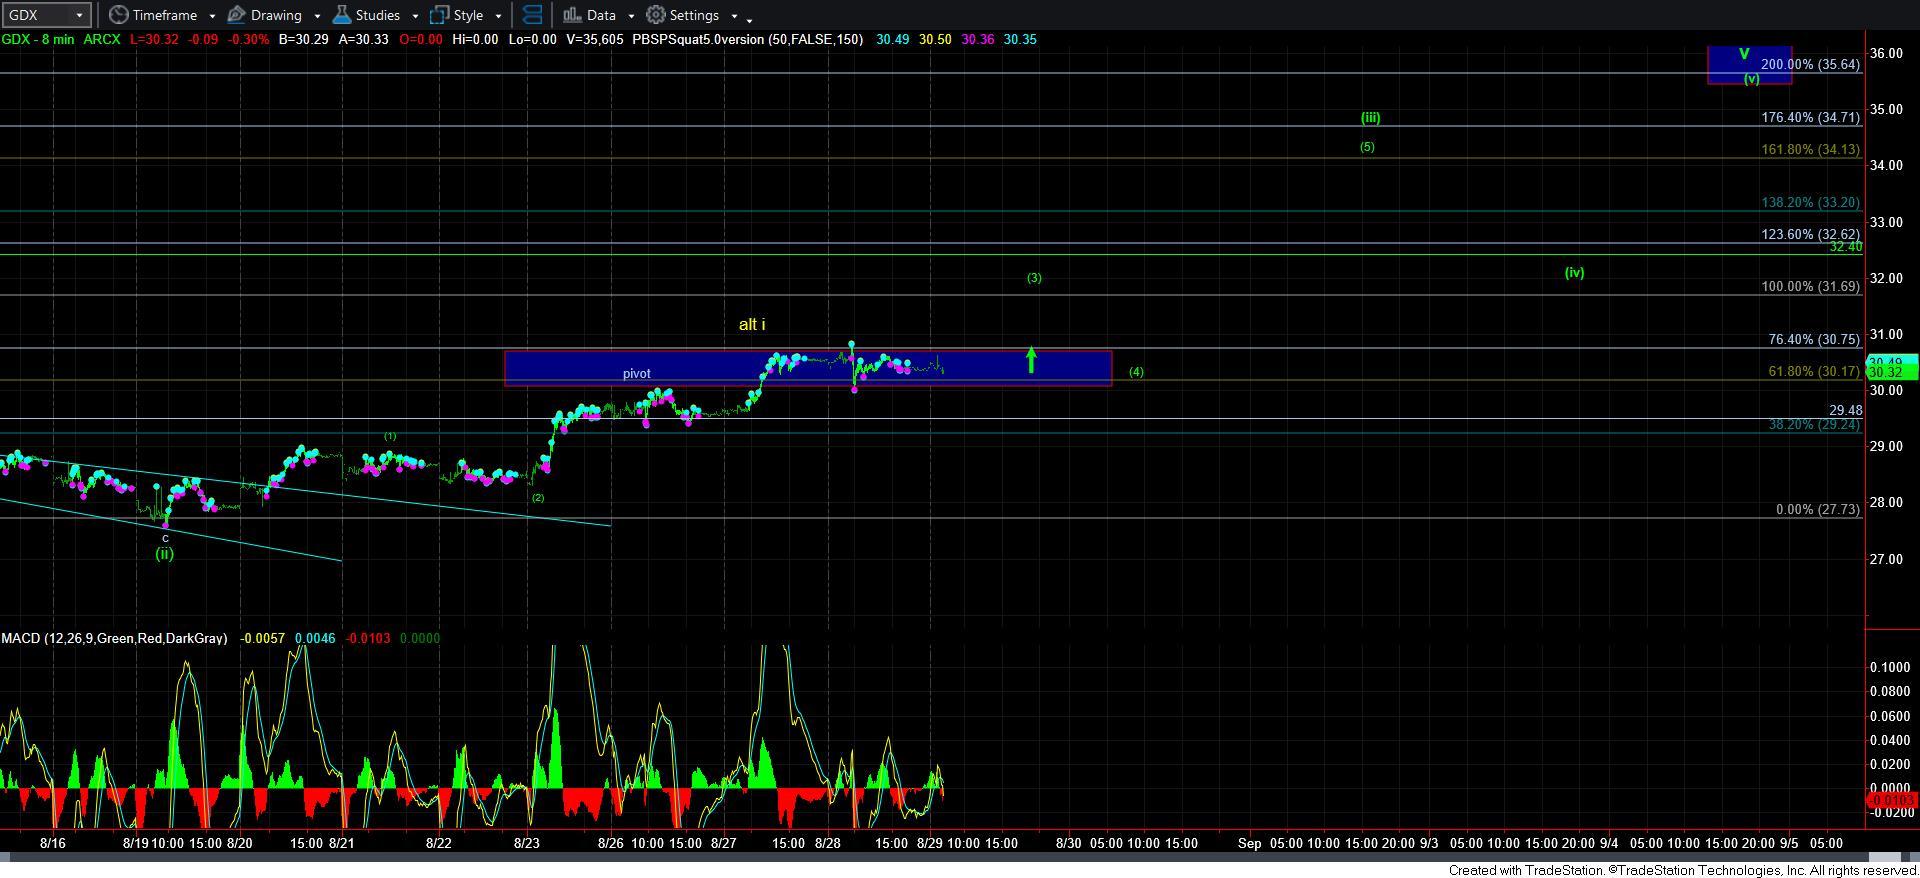Click the MACD indicator label
Image resolution: width=1920 pixels, height=878 pixels.
coord(114,638)
